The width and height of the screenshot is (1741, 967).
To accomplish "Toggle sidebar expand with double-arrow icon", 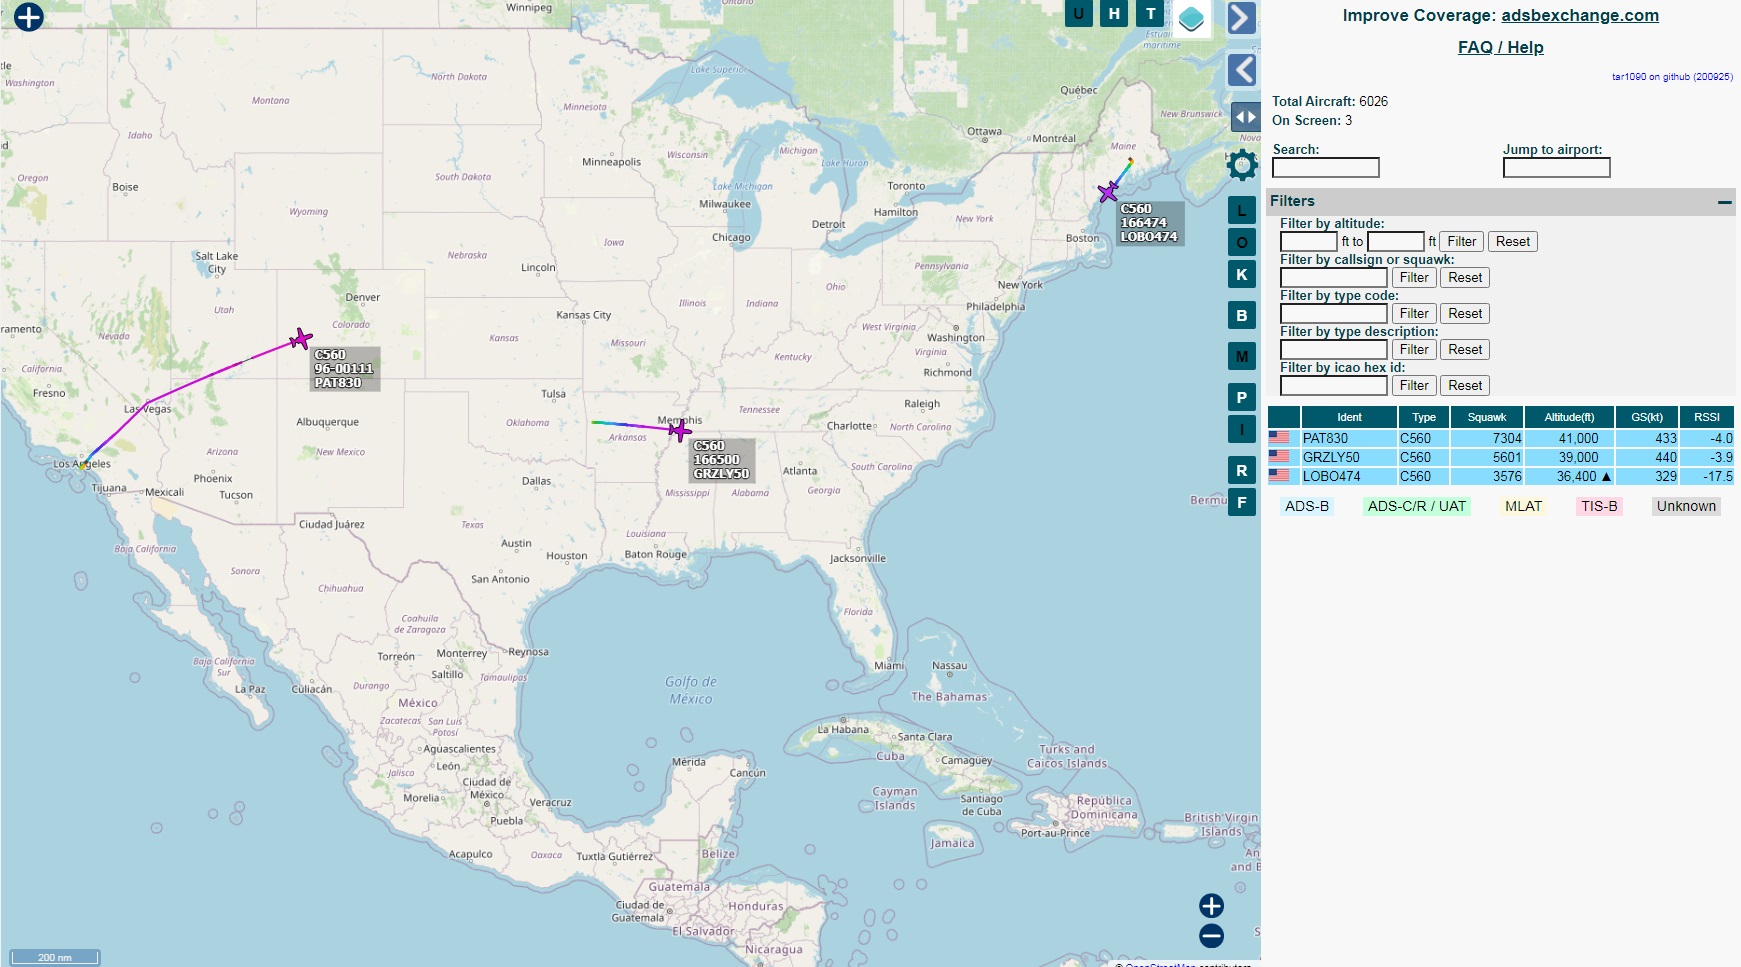I will pos(1245,117).
